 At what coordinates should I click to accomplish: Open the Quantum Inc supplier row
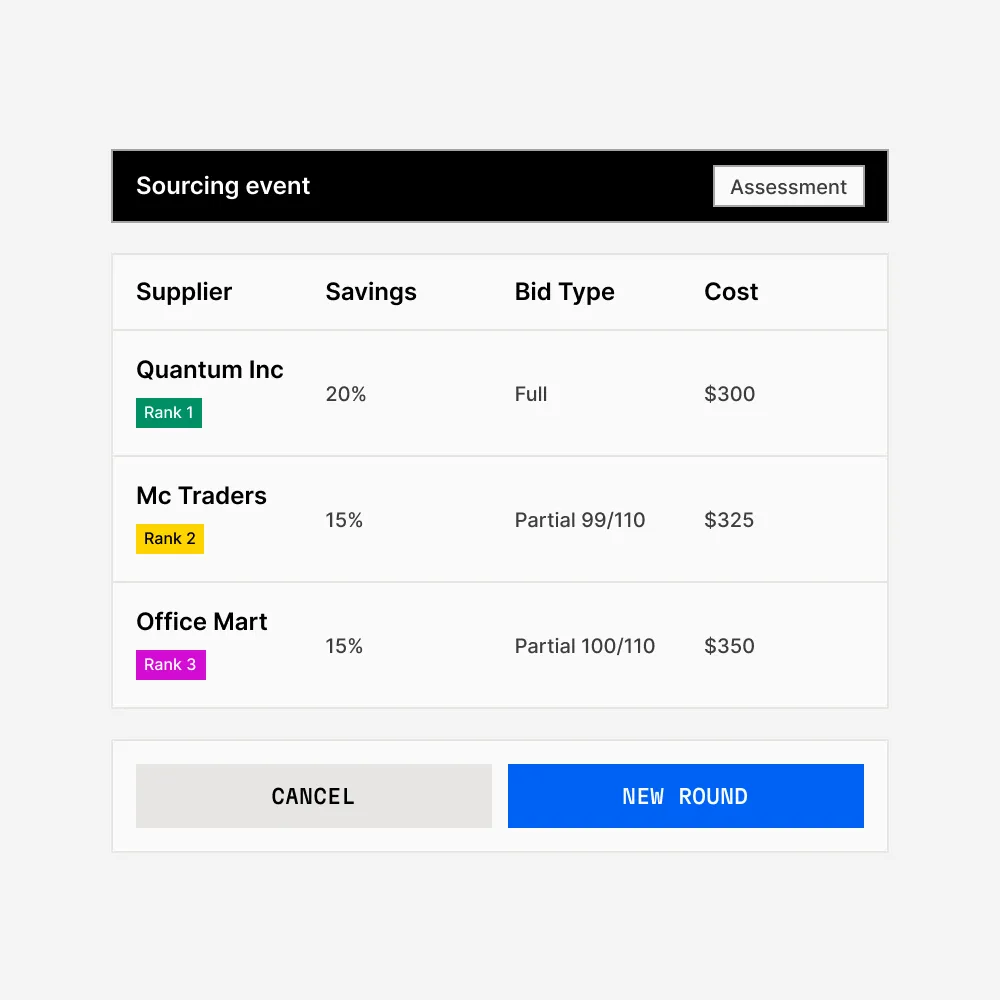pos(210,370)
